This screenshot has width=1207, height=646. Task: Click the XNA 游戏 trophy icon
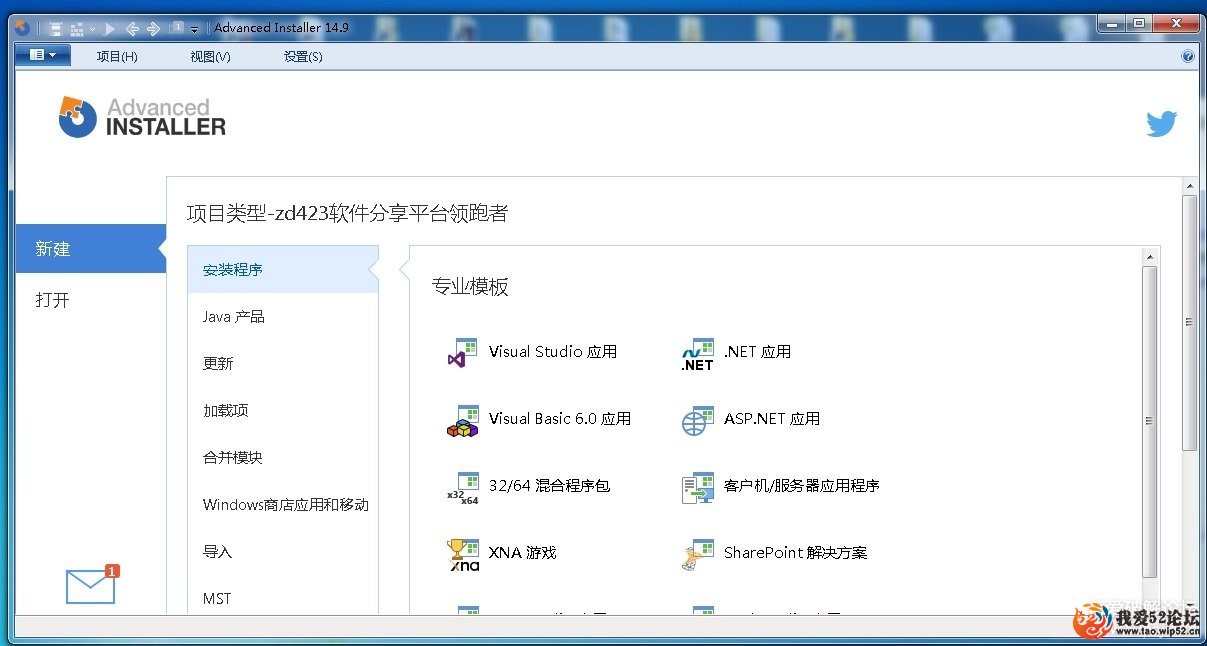click(463, 555)
